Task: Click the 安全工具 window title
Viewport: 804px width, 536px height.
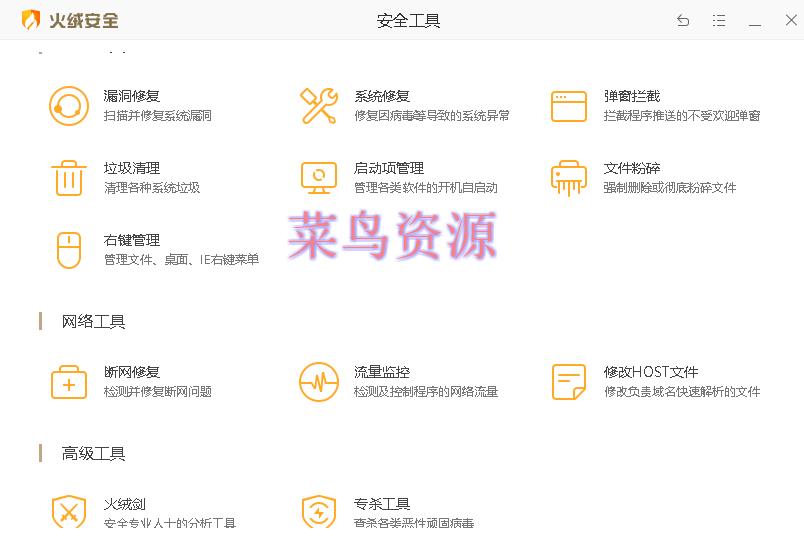Action: 408,21
